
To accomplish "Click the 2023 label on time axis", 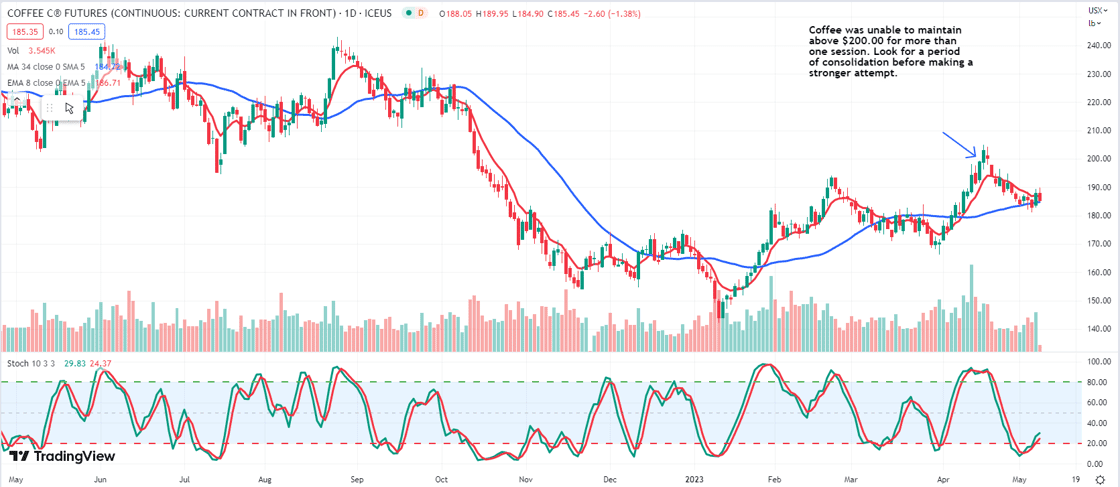I will (695, 478).
